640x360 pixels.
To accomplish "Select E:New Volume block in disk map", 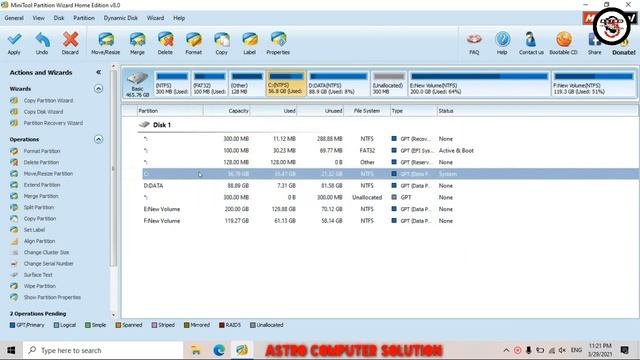I will tap(479, 83).
